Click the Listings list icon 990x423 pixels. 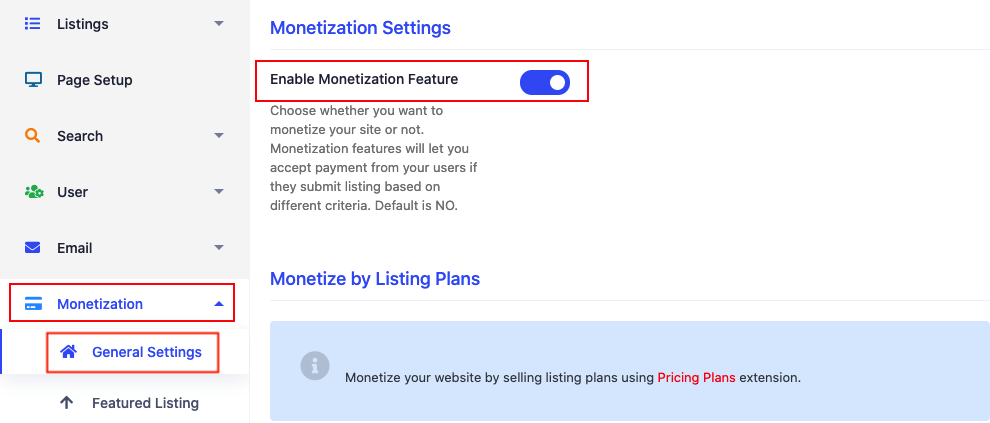[33, 24]
